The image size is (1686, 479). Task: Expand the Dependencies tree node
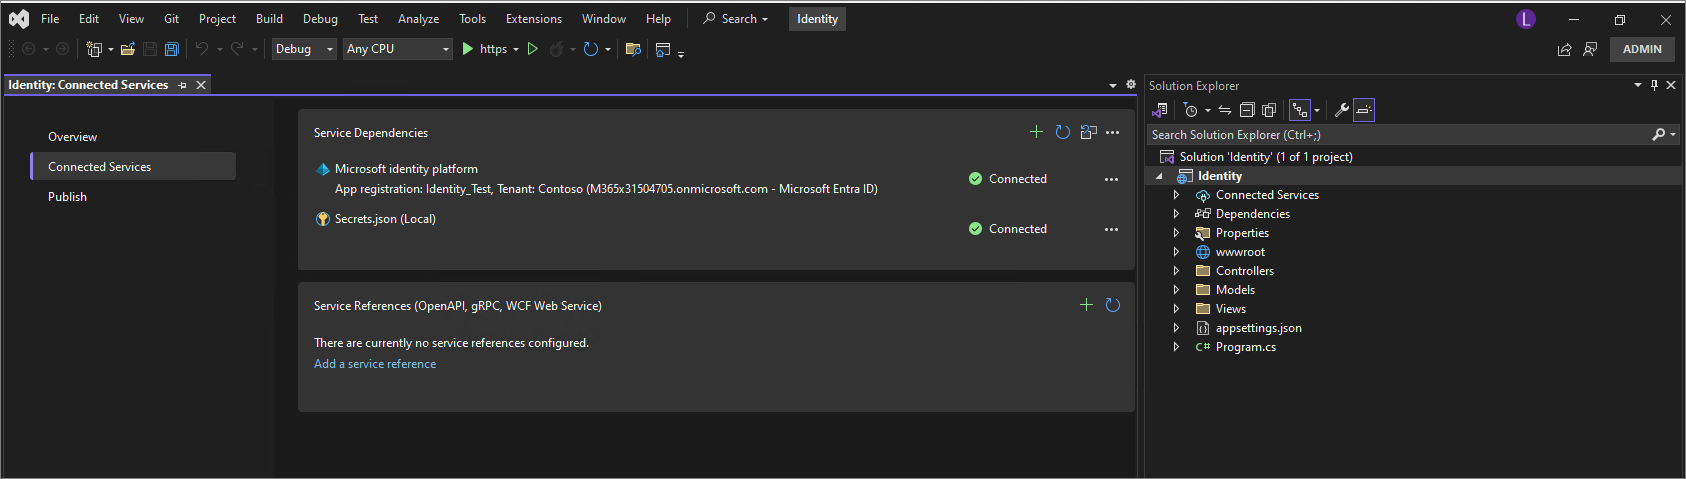pyautogui.click(x=1176, y=214)
